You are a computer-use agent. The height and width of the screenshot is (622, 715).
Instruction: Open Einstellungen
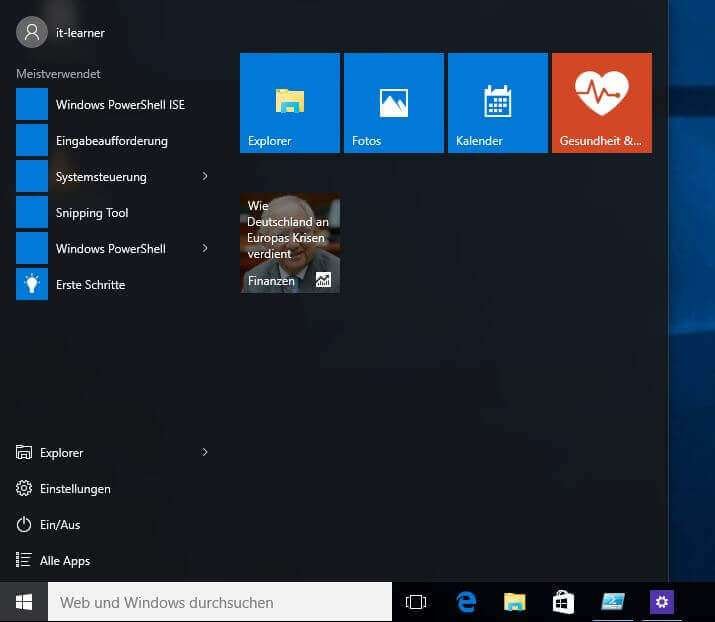(74, 489)
